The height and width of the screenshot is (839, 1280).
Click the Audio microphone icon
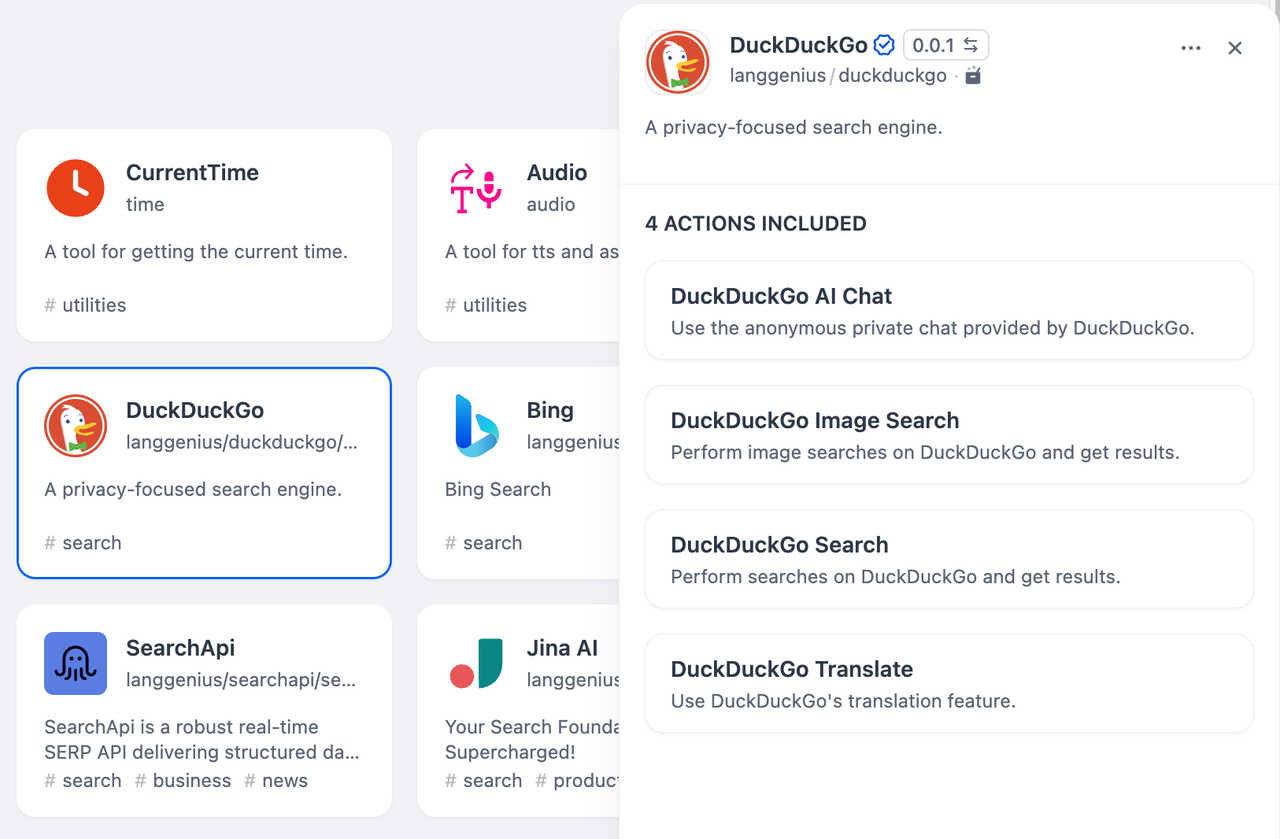coord(475,188)
